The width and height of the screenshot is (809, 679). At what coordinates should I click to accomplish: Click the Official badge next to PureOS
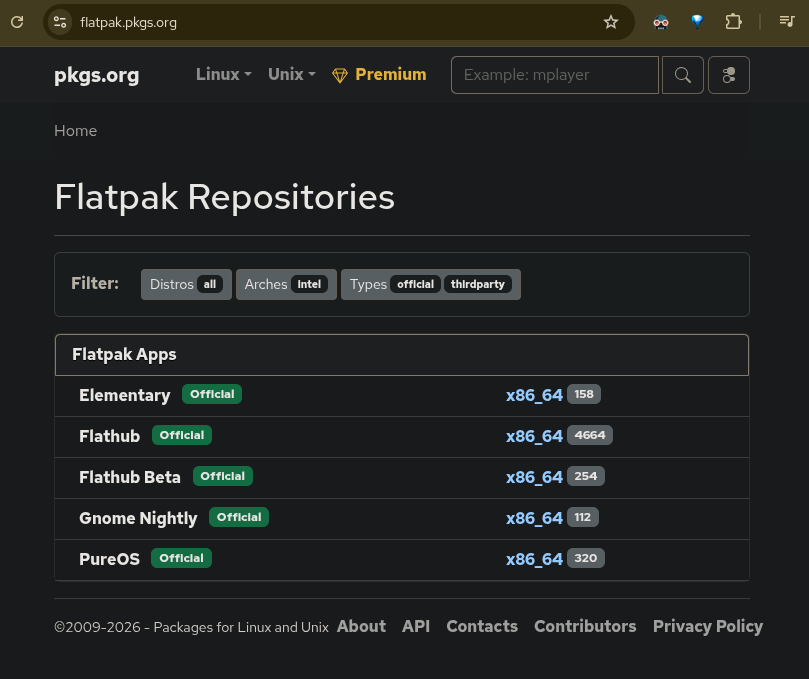point(181,558)
